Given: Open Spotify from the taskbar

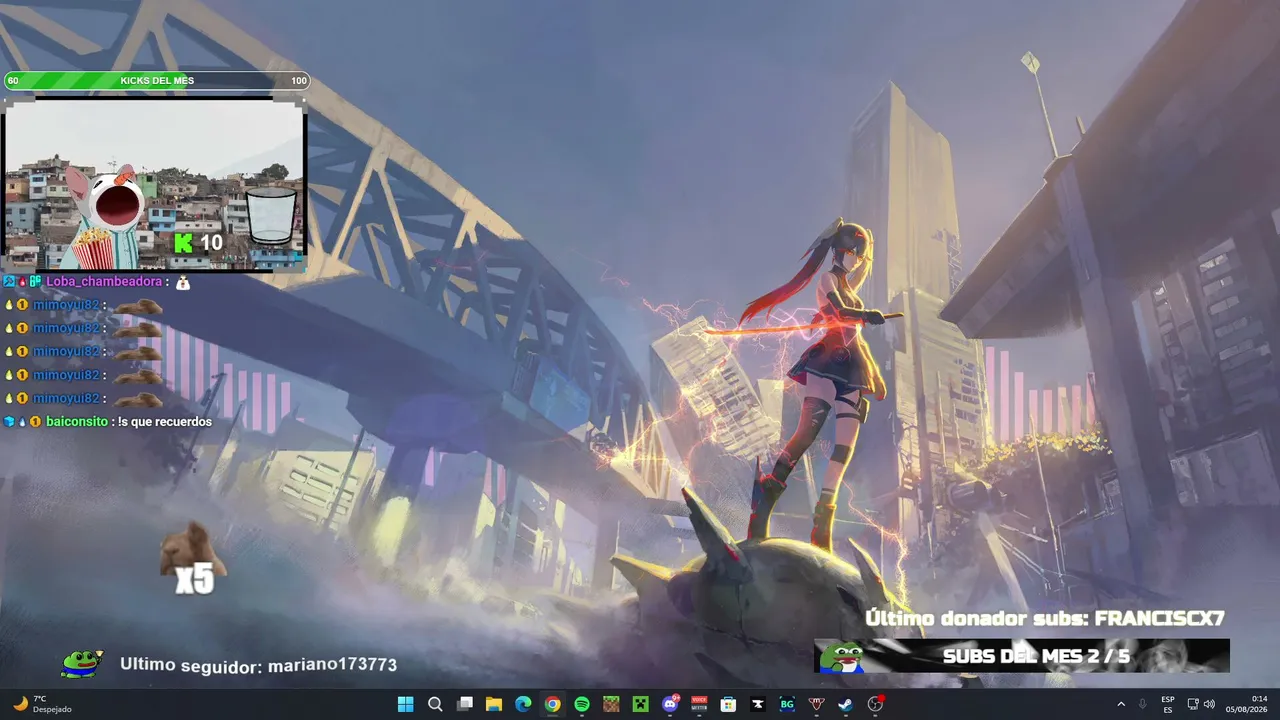Looking at the screenshot, I should (582, 704).
